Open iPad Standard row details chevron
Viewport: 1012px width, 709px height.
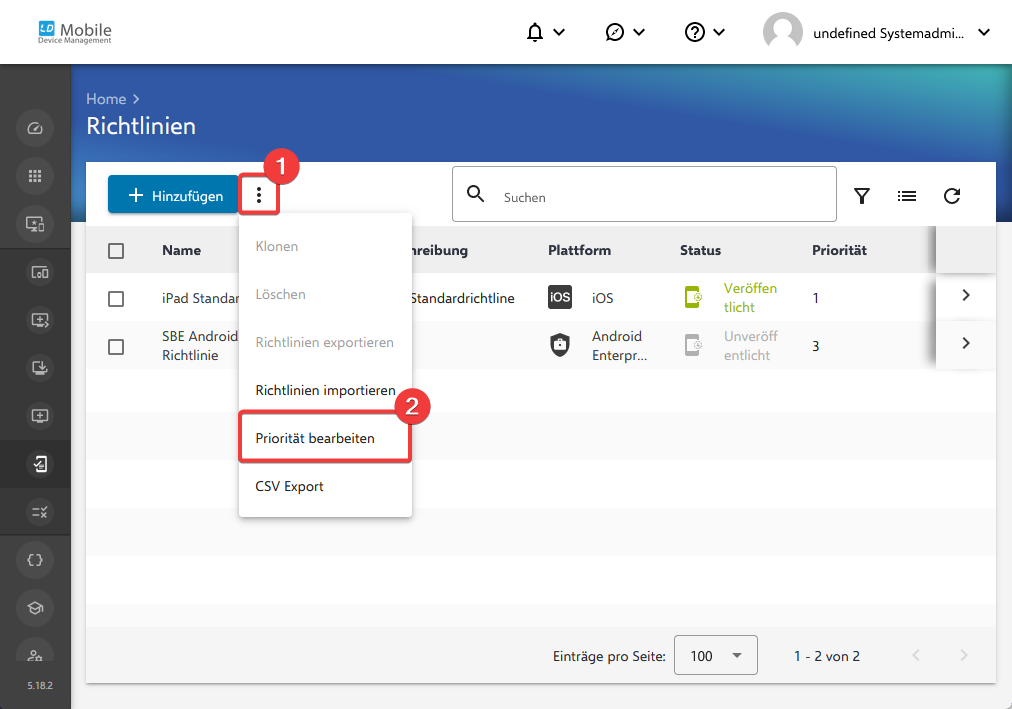pos(966,295)
